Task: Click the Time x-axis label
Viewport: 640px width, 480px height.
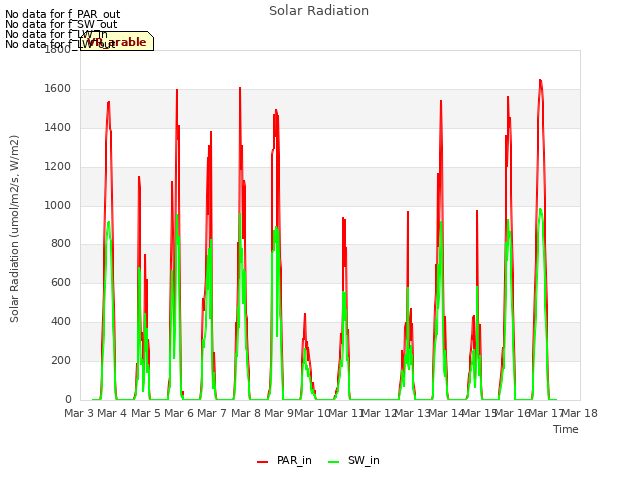Action: point(566,429)
